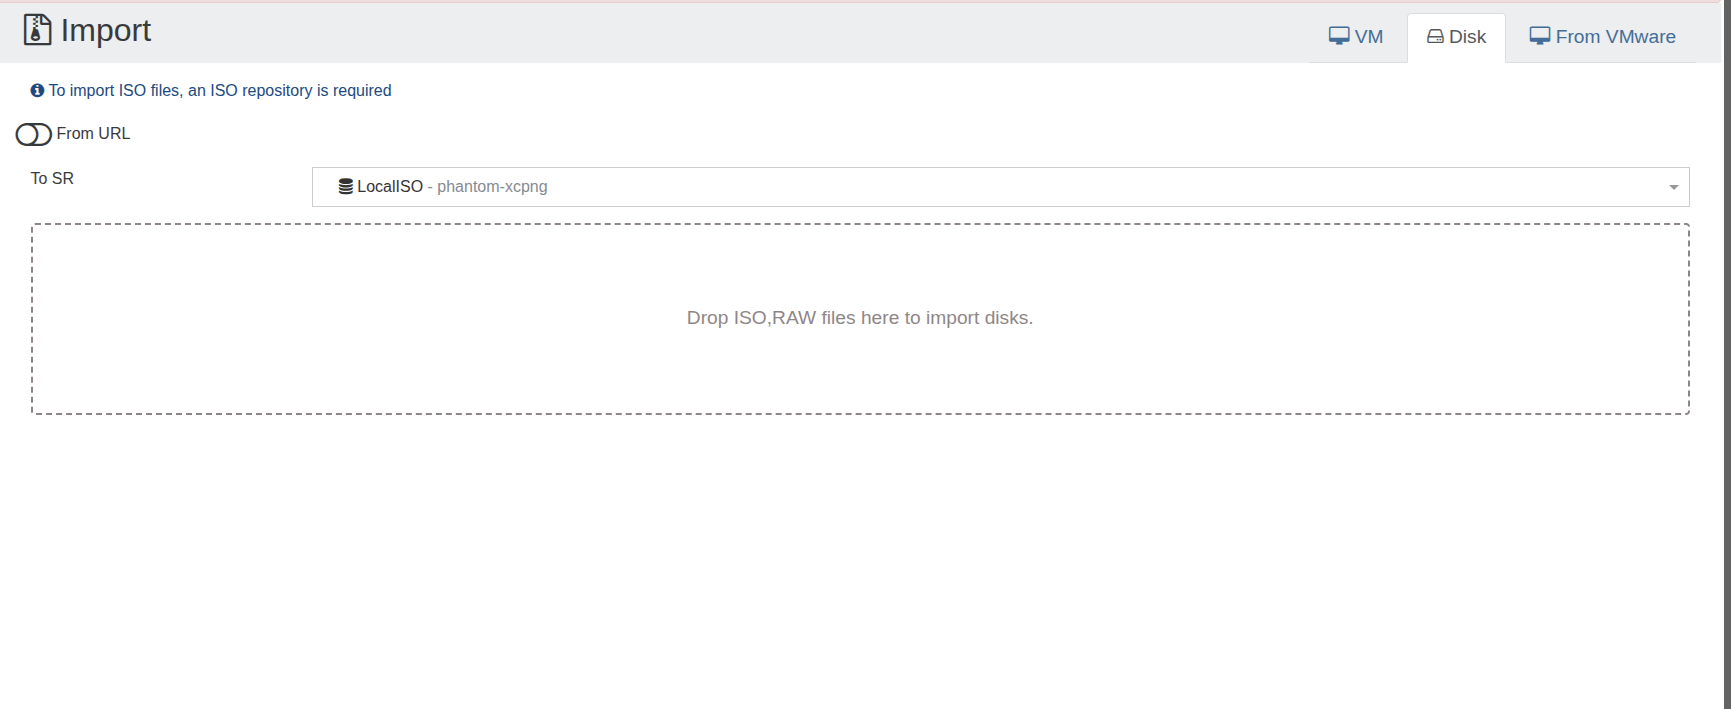Select the Disk tab label
This screenshot has width=1731, height=709.
tap(1467, 37)
